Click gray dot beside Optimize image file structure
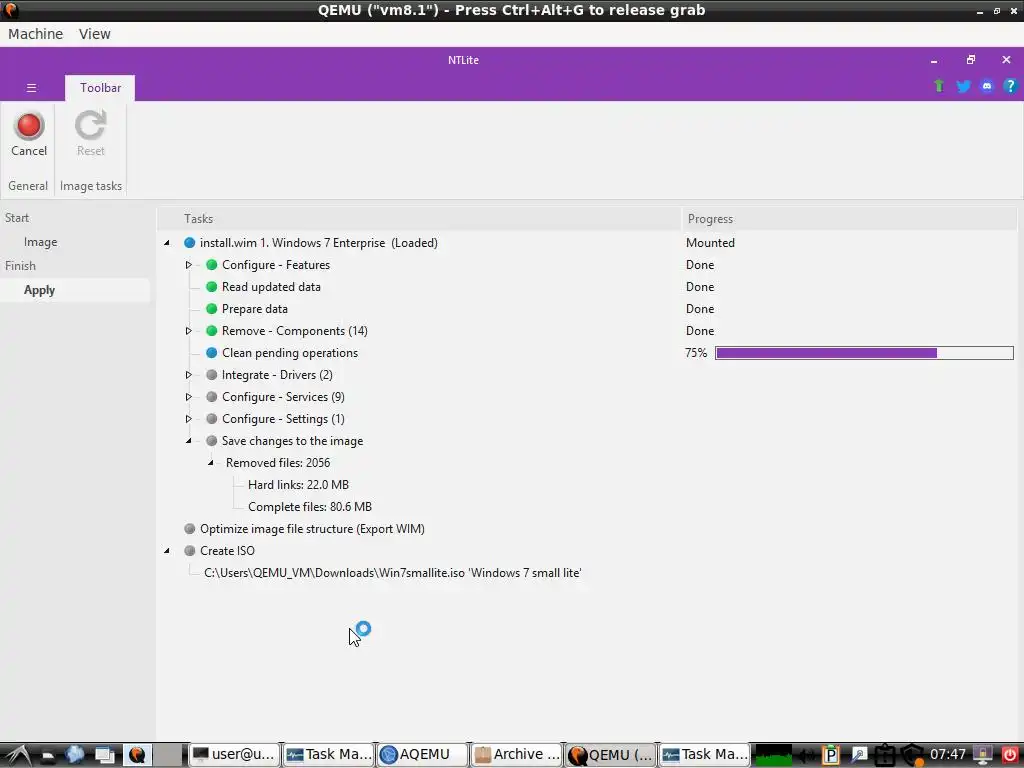 189,529
